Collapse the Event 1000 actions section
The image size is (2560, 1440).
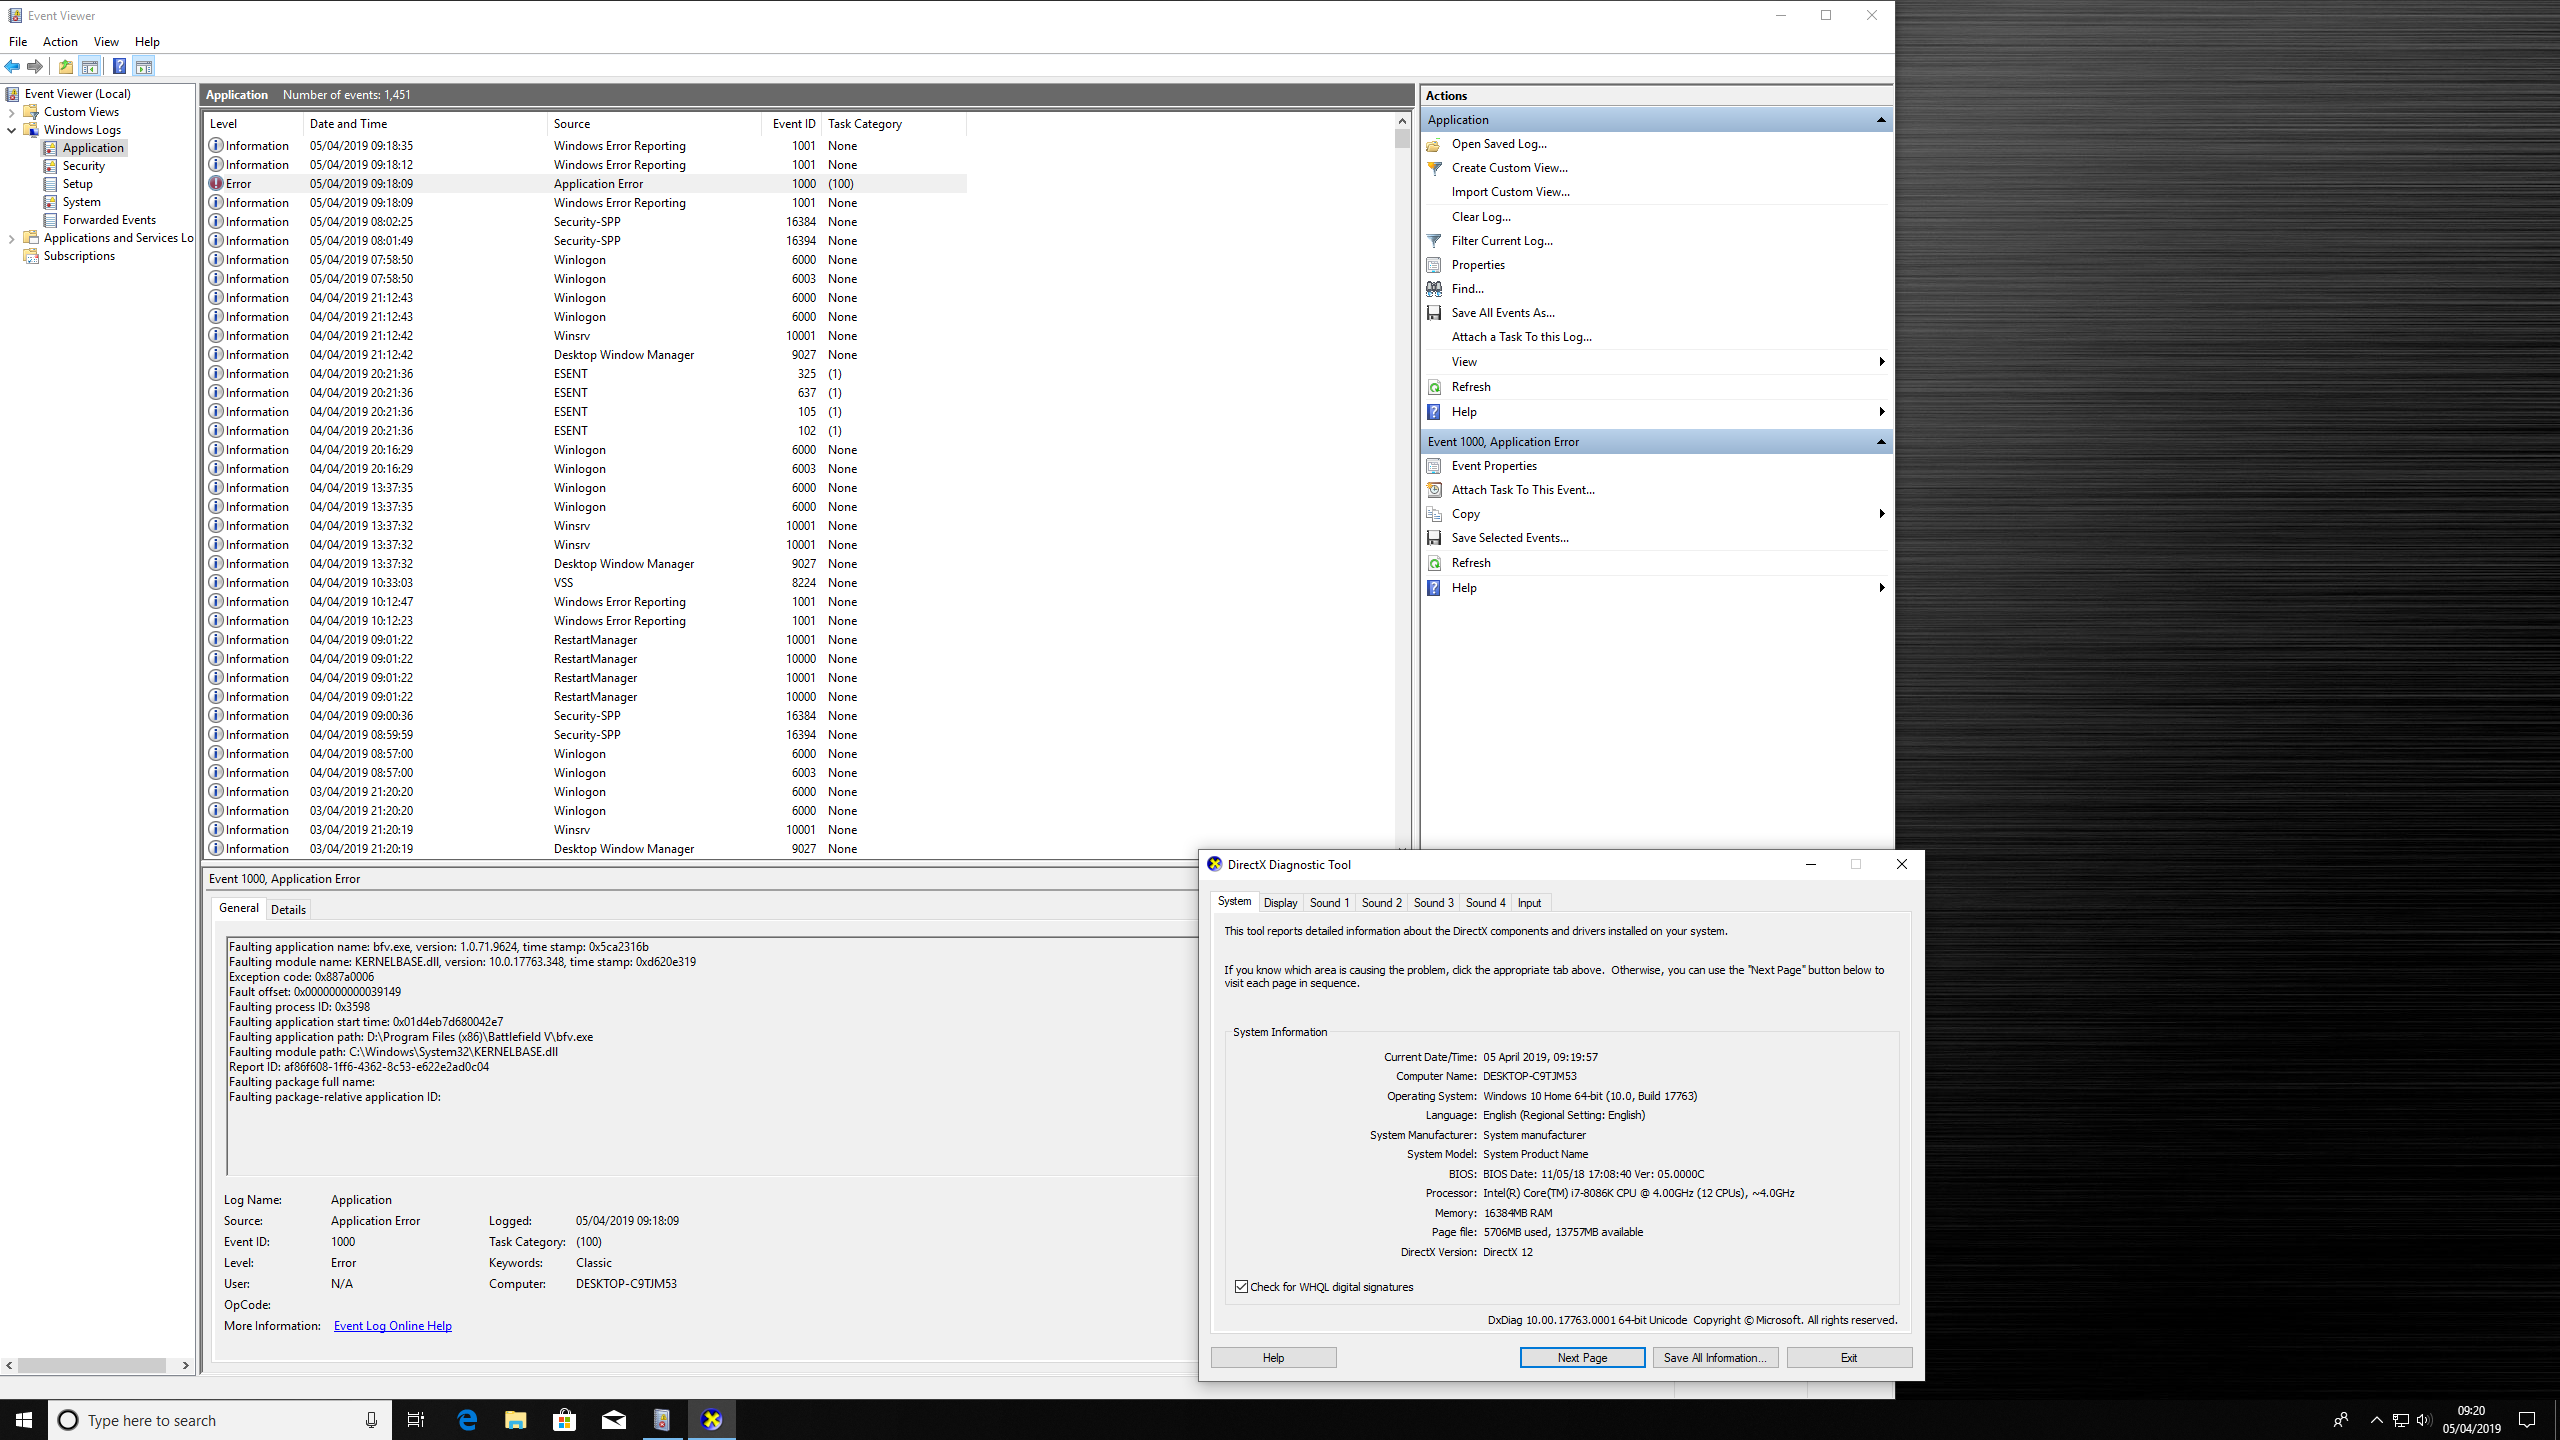[1880, 442]
